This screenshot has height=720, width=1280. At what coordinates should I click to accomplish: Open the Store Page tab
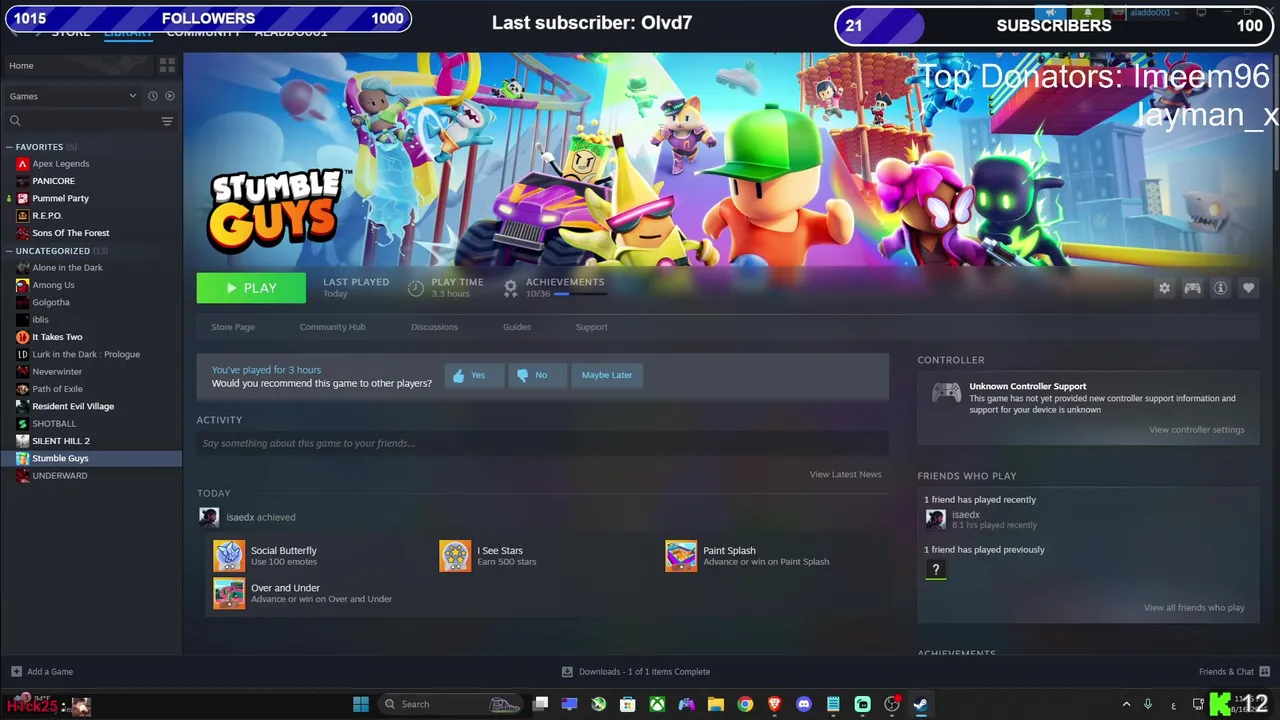[x=233, y=327]
